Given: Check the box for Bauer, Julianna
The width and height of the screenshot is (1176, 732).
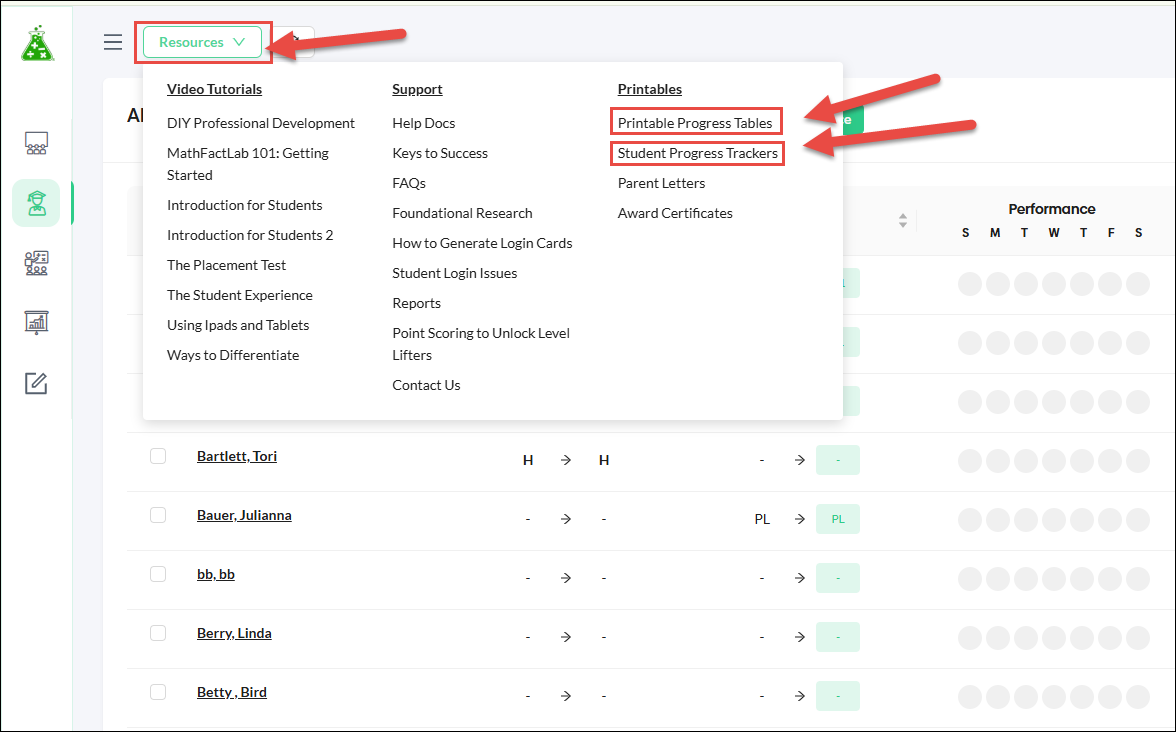Looking at the screenshot, I should pyautogui.click(x=158, y=515).
